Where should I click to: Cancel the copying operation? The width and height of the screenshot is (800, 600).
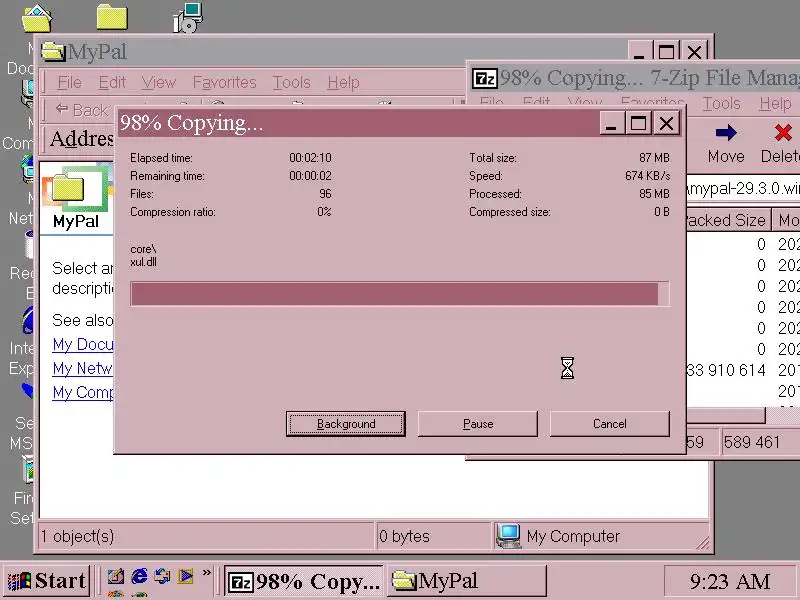coord(610,423)
